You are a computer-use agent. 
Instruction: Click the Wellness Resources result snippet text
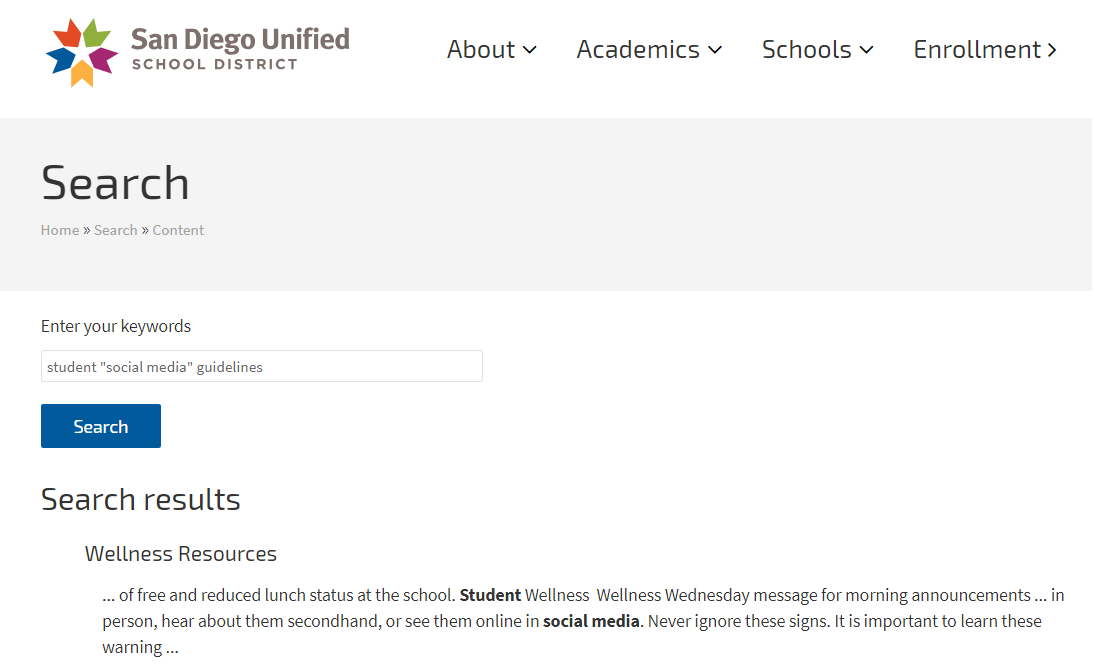[582, 621]
